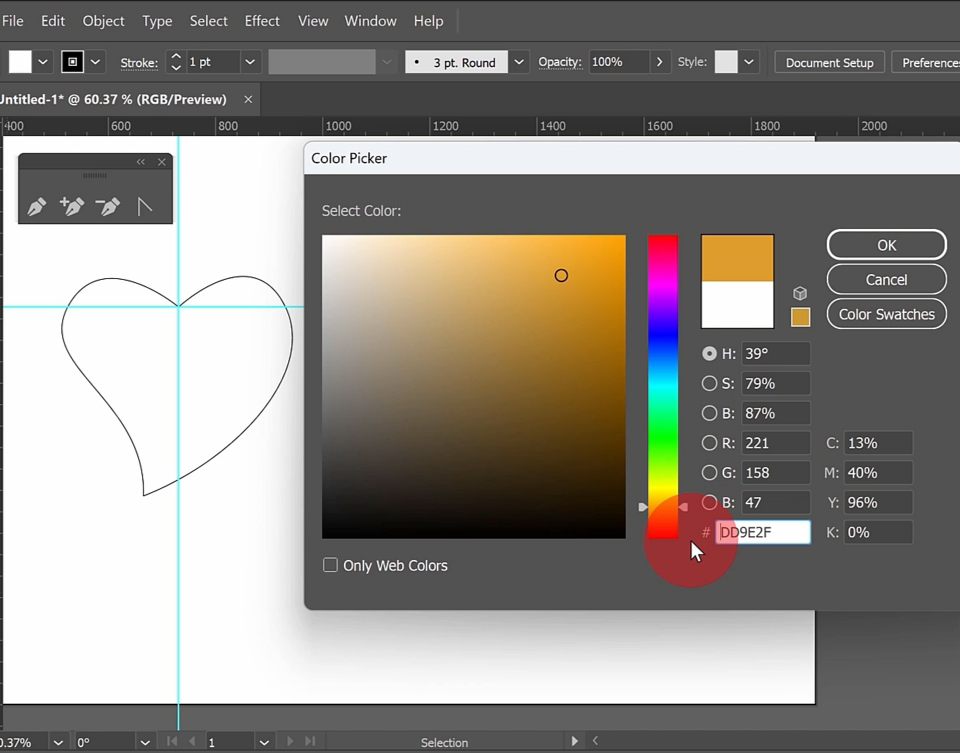Click the hex color input field
Image resolution: width=960 pixels, height=753 pixels.
(763, 532)
